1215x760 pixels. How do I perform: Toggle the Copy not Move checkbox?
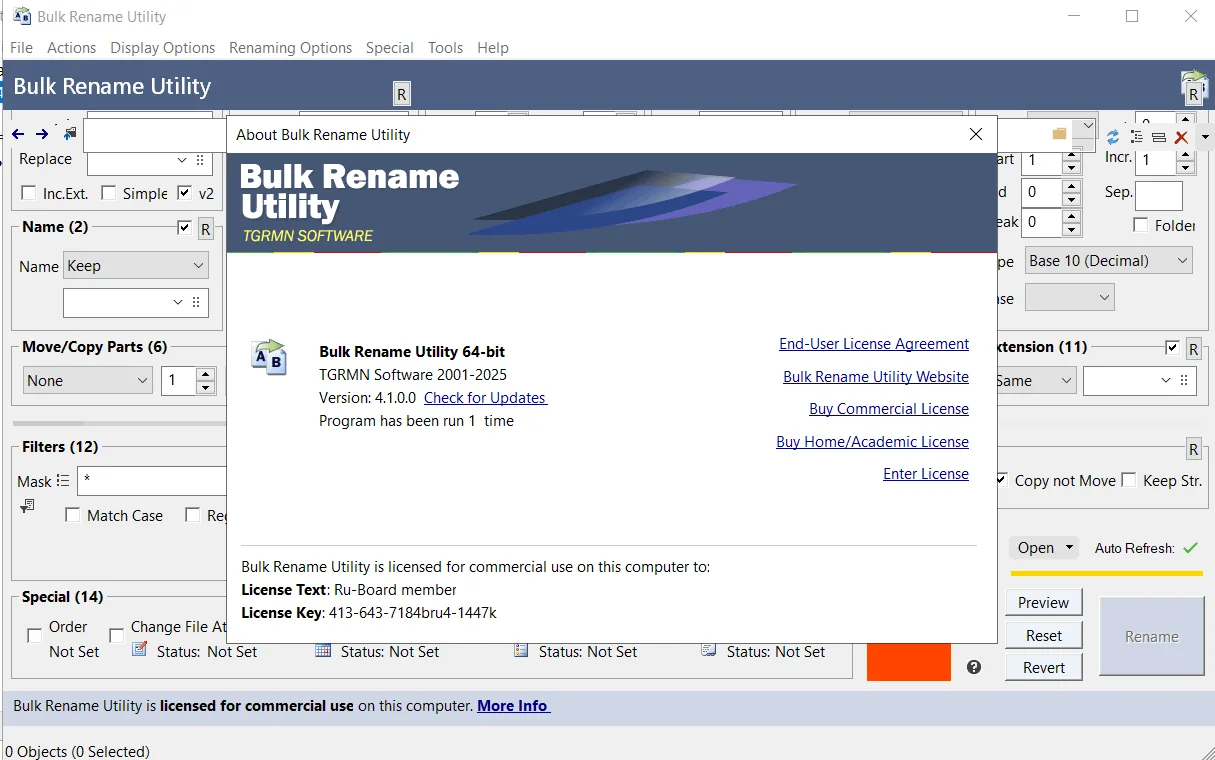click(x=1001, y=480)
